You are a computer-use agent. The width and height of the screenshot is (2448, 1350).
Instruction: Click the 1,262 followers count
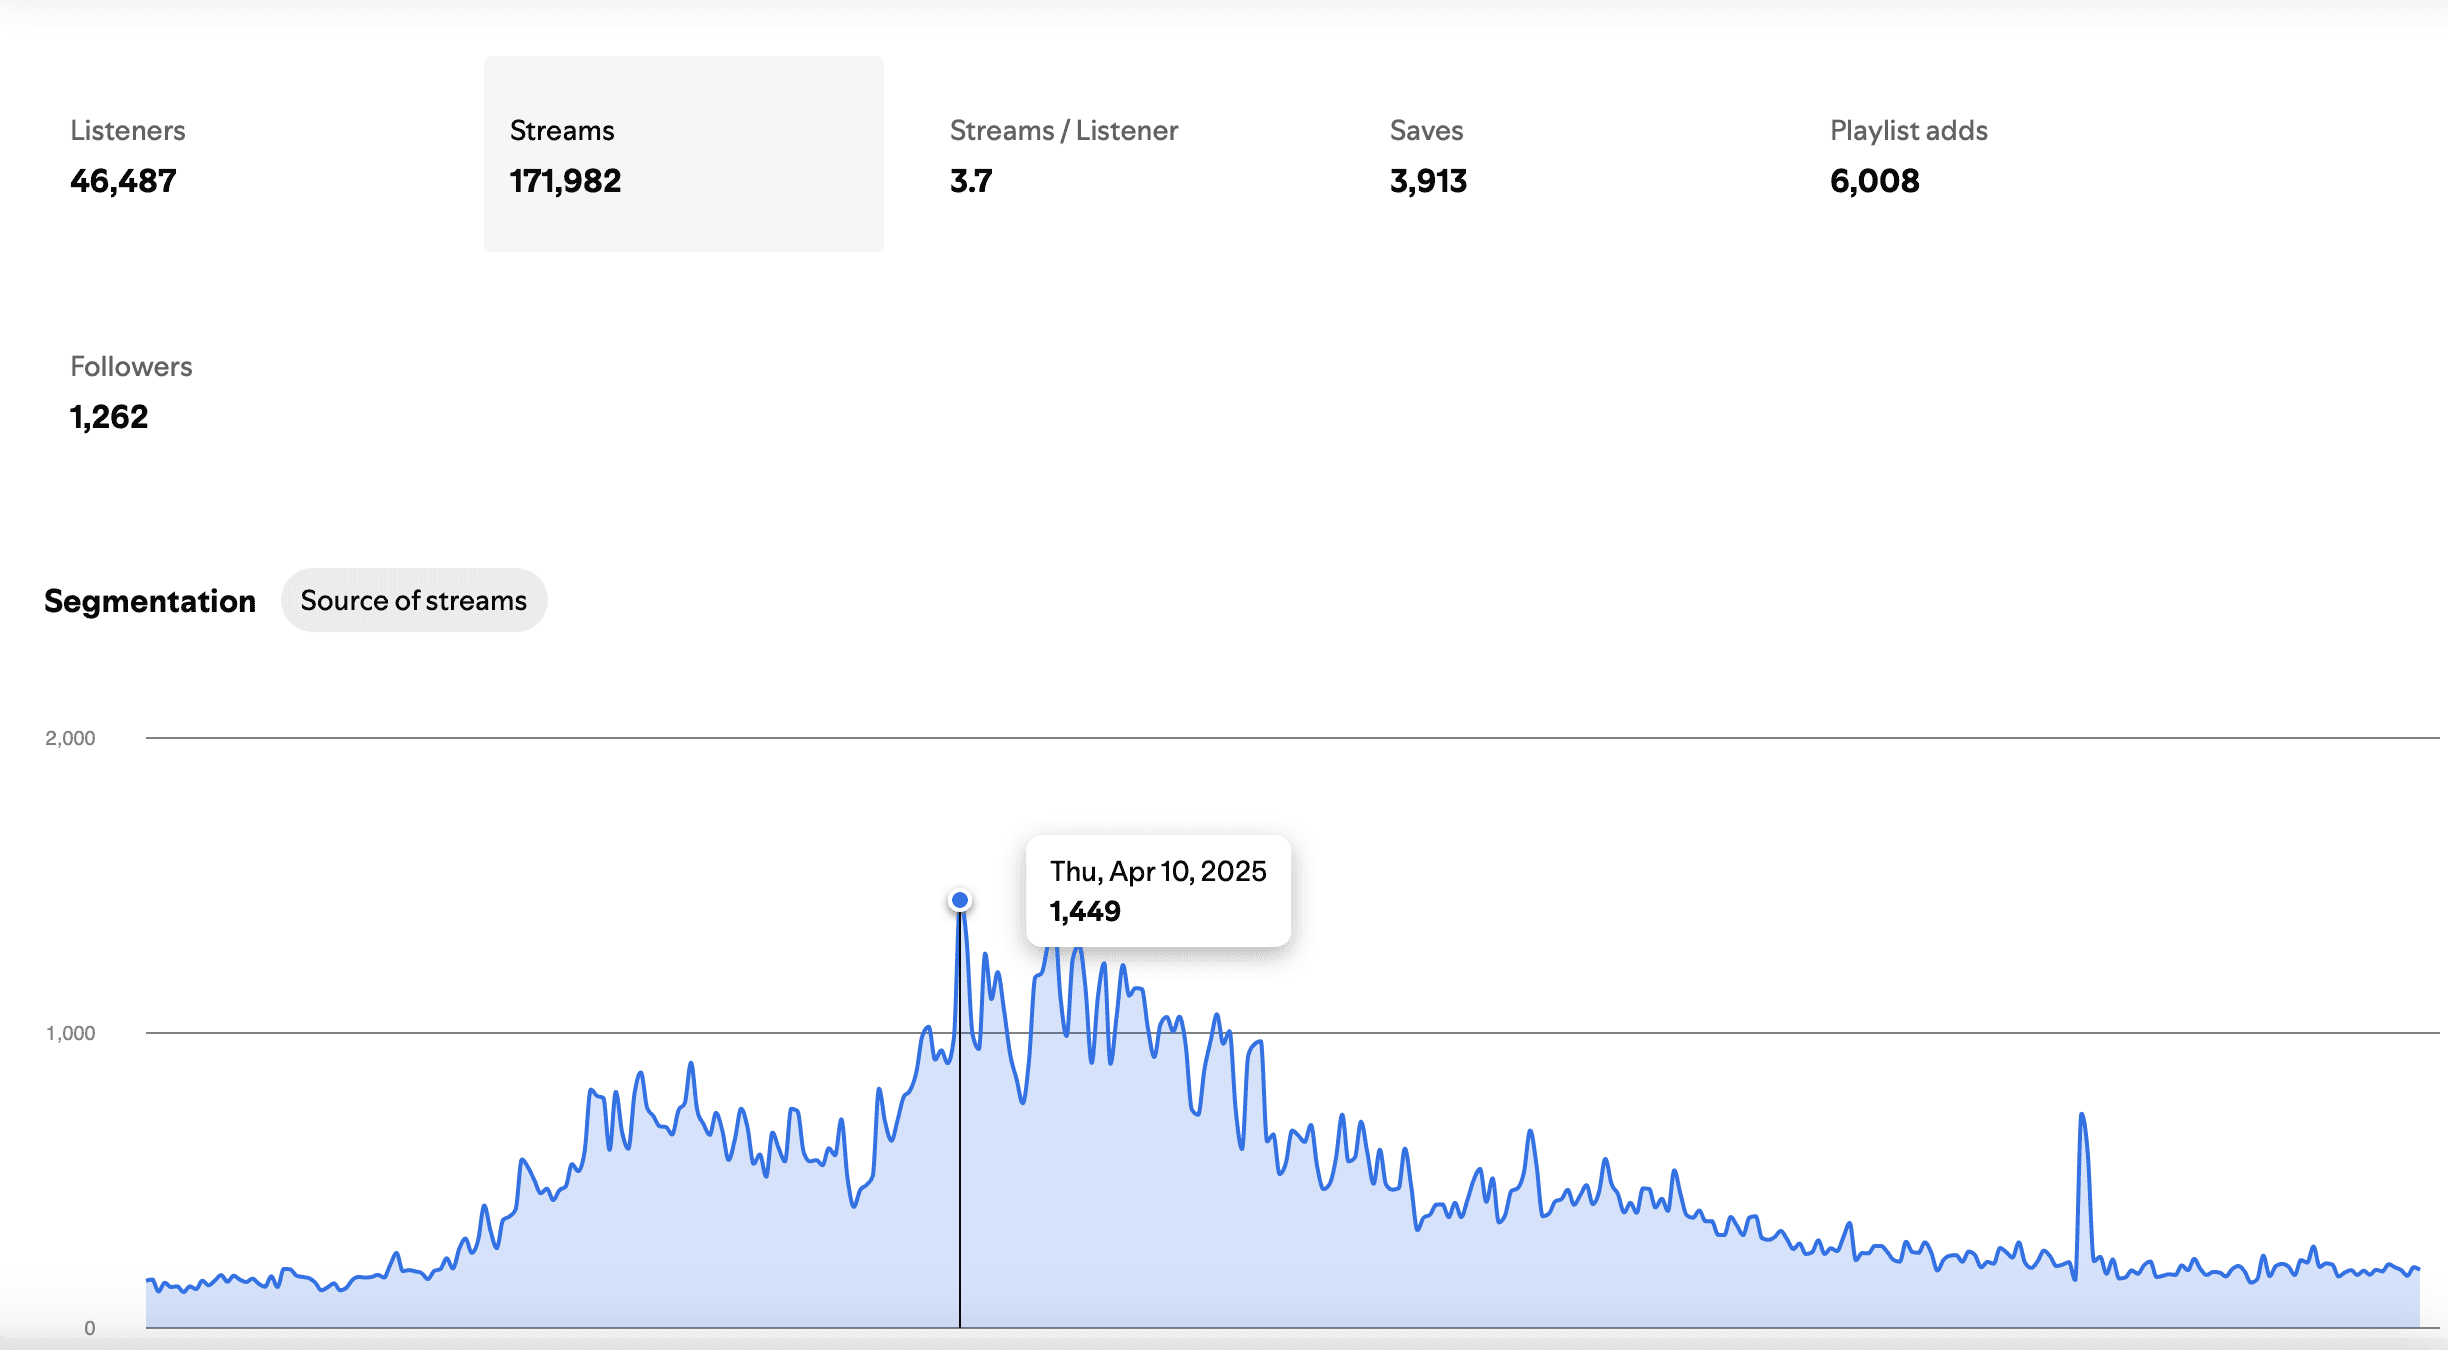pyautogui.click(x=109, y=417)
